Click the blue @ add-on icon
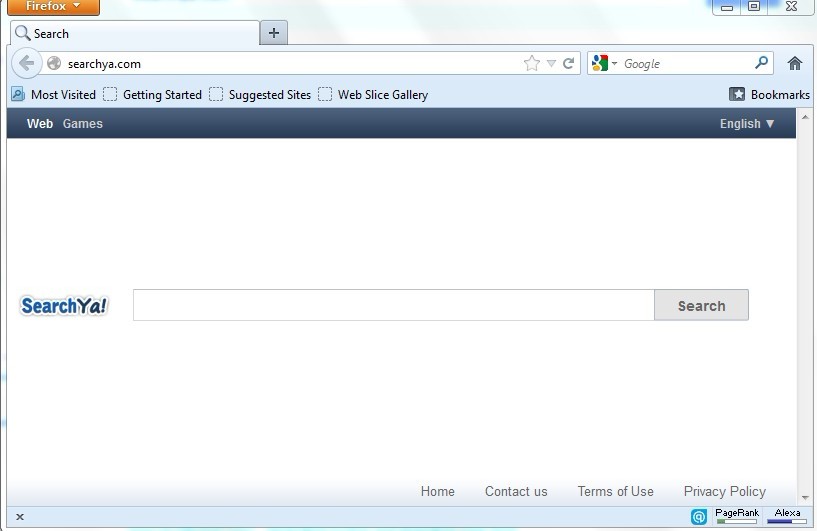 click(x=699, y=516)
